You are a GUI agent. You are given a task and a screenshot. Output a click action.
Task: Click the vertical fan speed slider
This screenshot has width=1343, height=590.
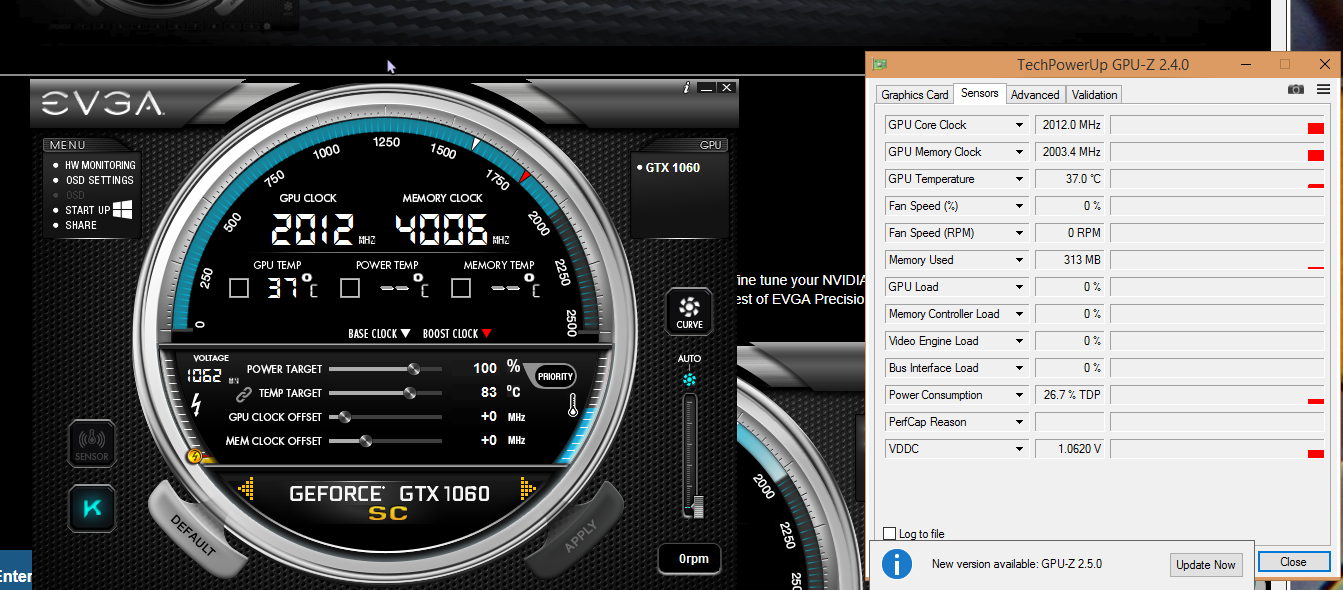tap(690, 455)
